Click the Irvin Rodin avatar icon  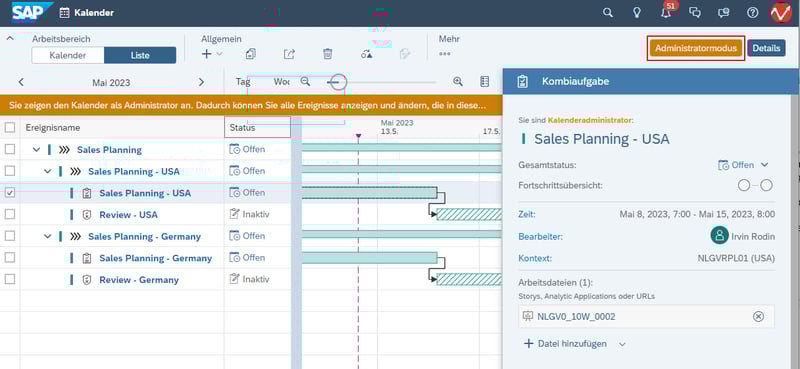tap(719, 236)
